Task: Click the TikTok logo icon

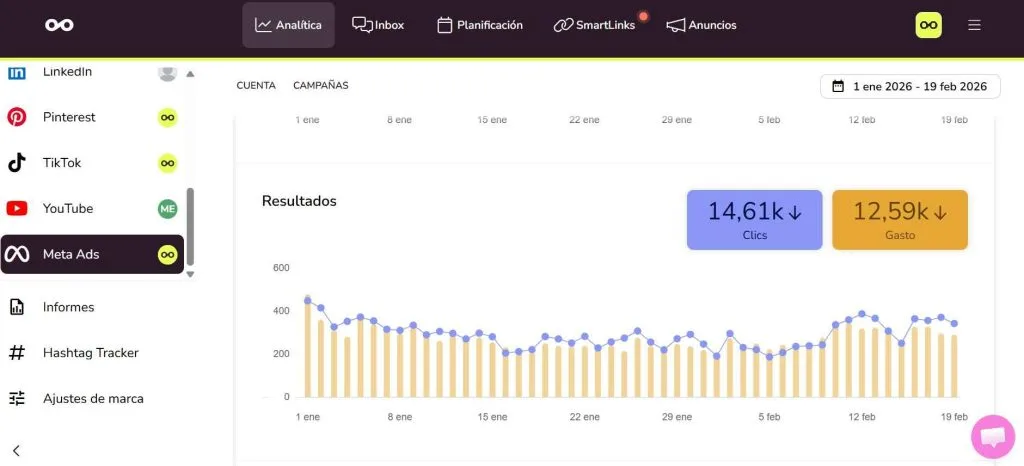Action: pyautogui.click(x=16, y=163)
